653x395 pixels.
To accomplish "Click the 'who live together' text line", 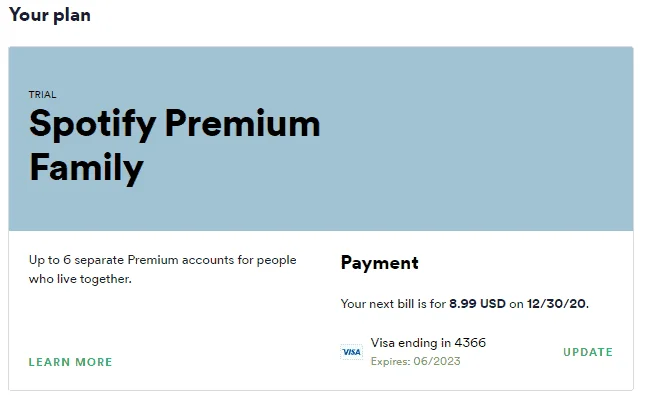I will 80,279.
